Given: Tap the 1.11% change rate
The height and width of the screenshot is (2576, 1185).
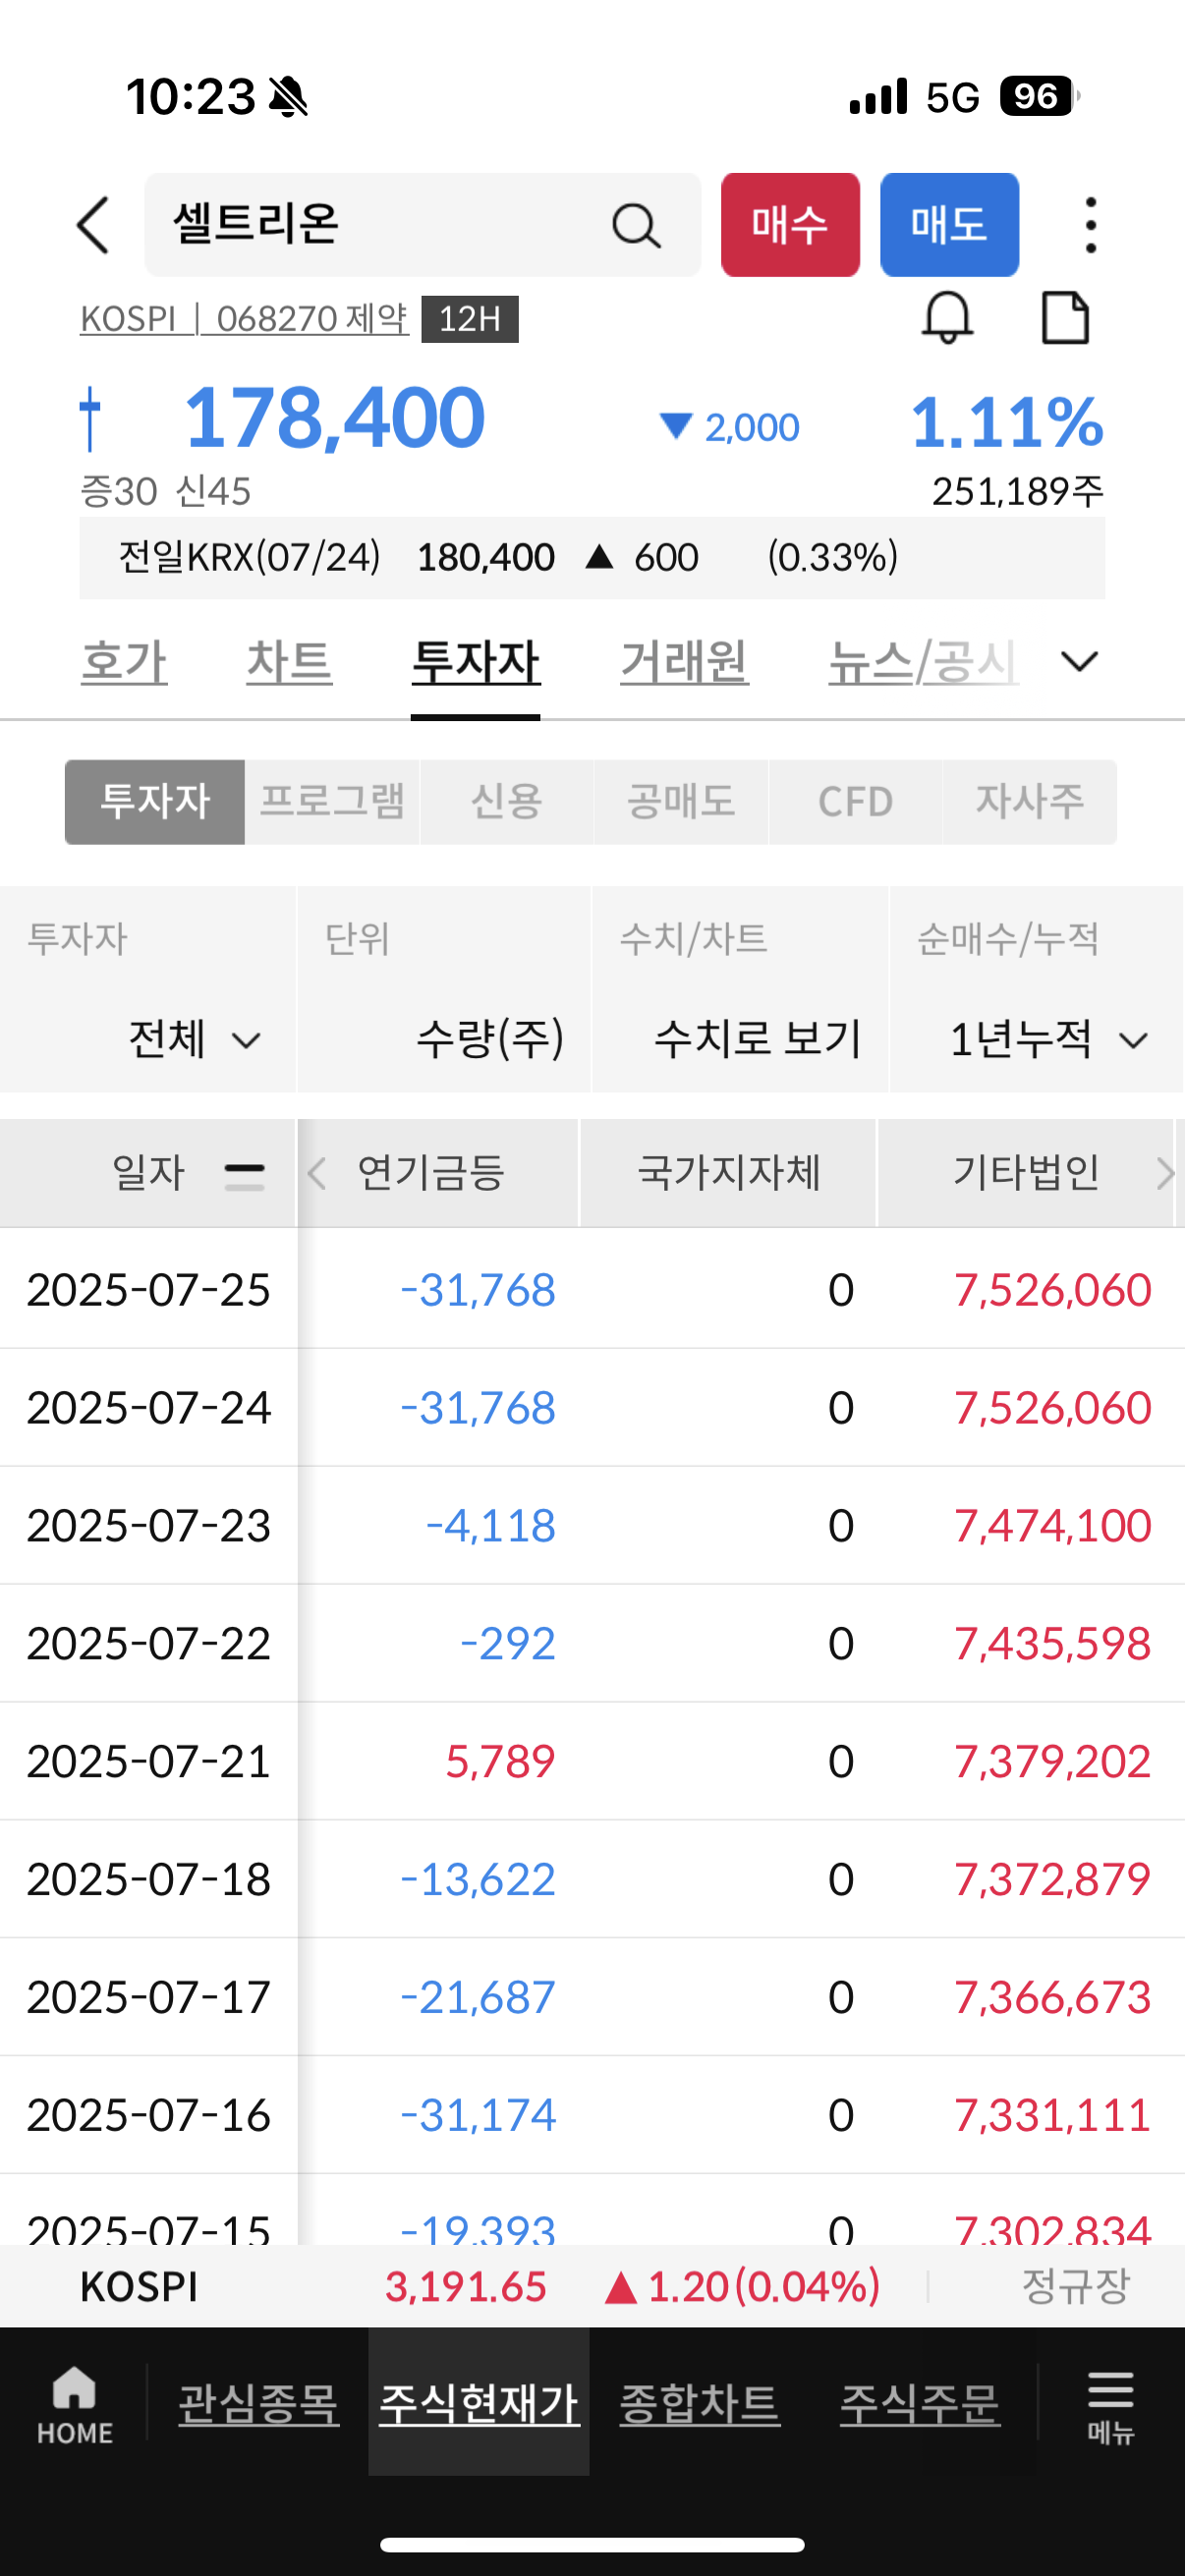Looking at the screenshot, I should click(x=1007, y=421).
